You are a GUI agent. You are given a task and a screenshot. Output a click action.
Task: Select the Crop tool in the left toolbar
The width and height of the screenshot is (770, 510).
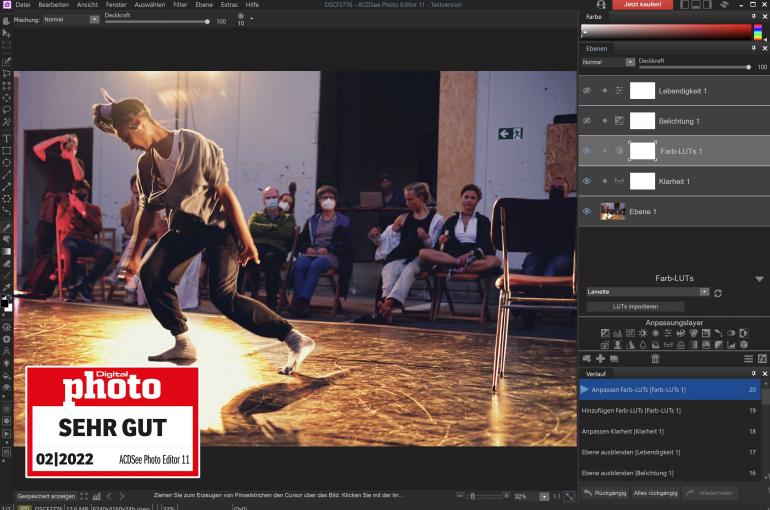[x=6, y=74]
